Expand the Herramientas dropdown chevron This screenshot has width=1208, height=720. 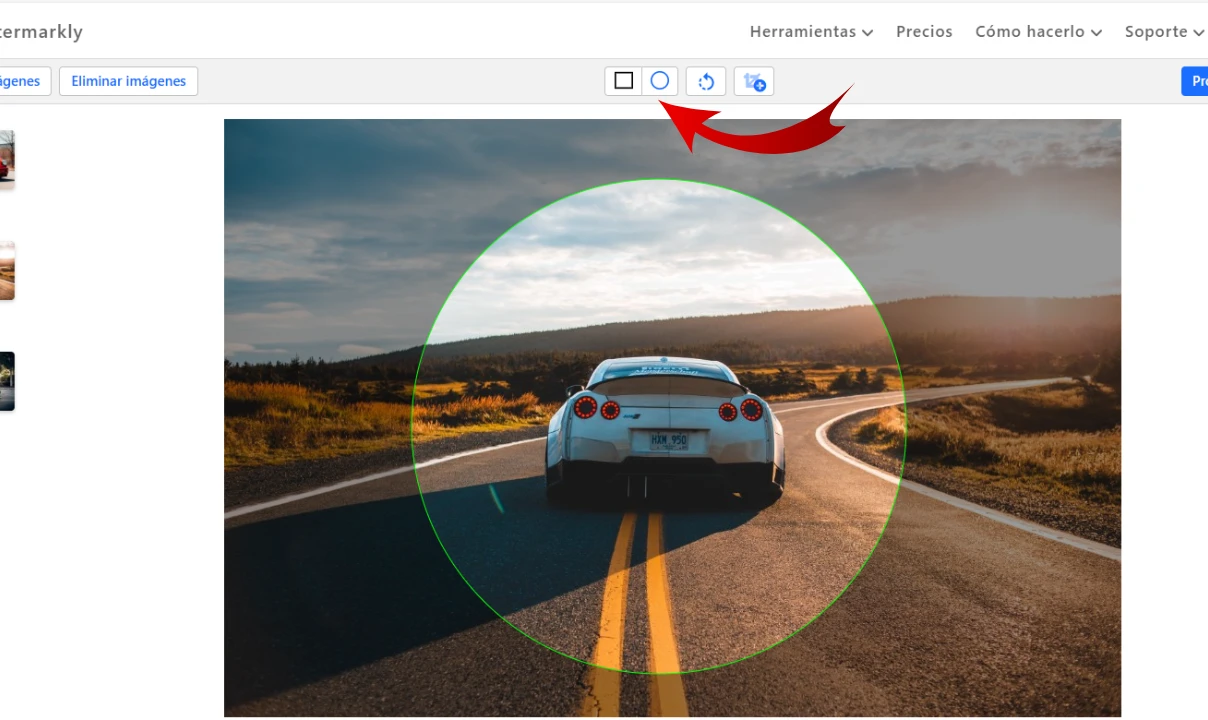point(867,33)
